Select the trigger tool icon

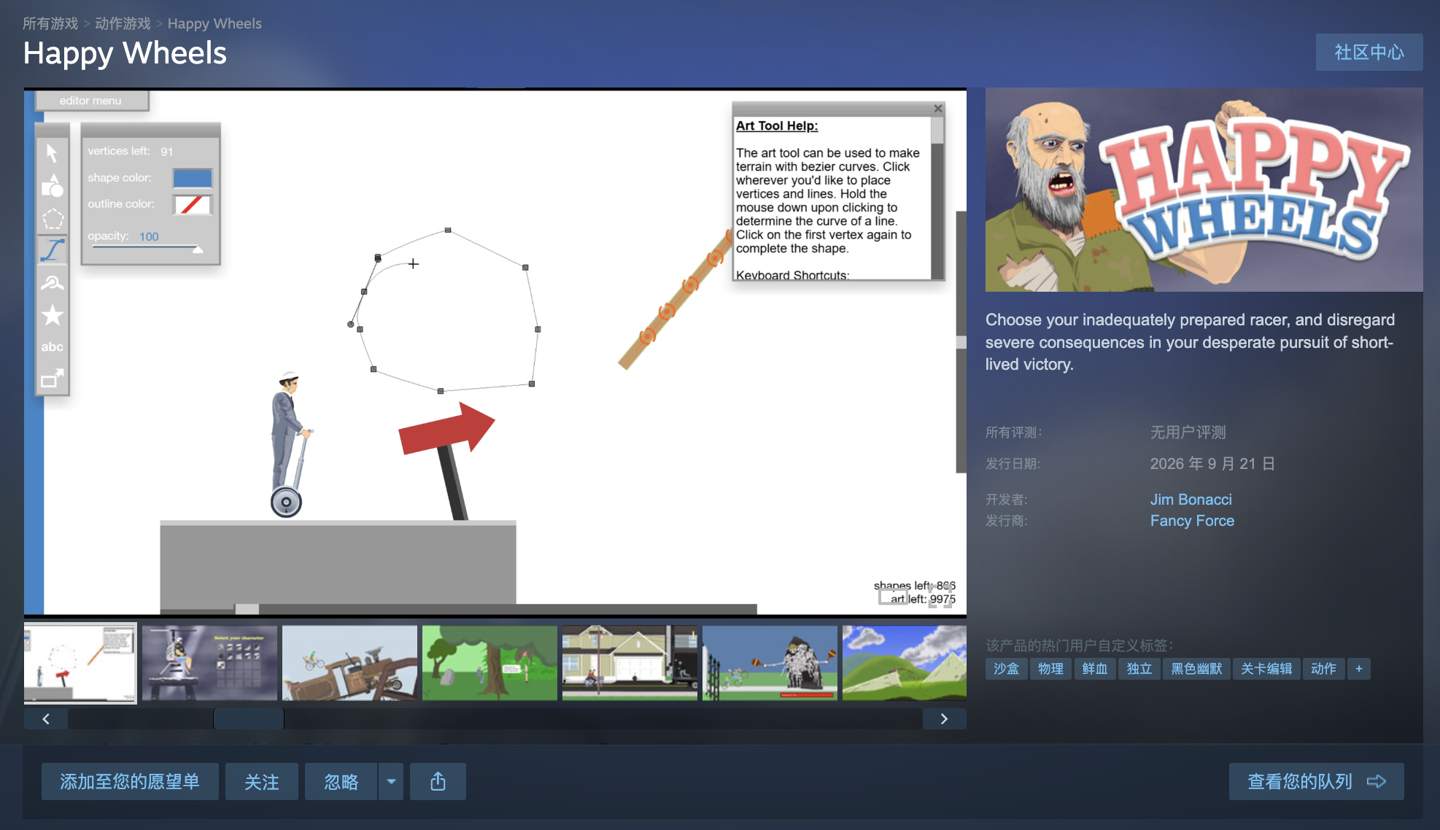(52, 379)
